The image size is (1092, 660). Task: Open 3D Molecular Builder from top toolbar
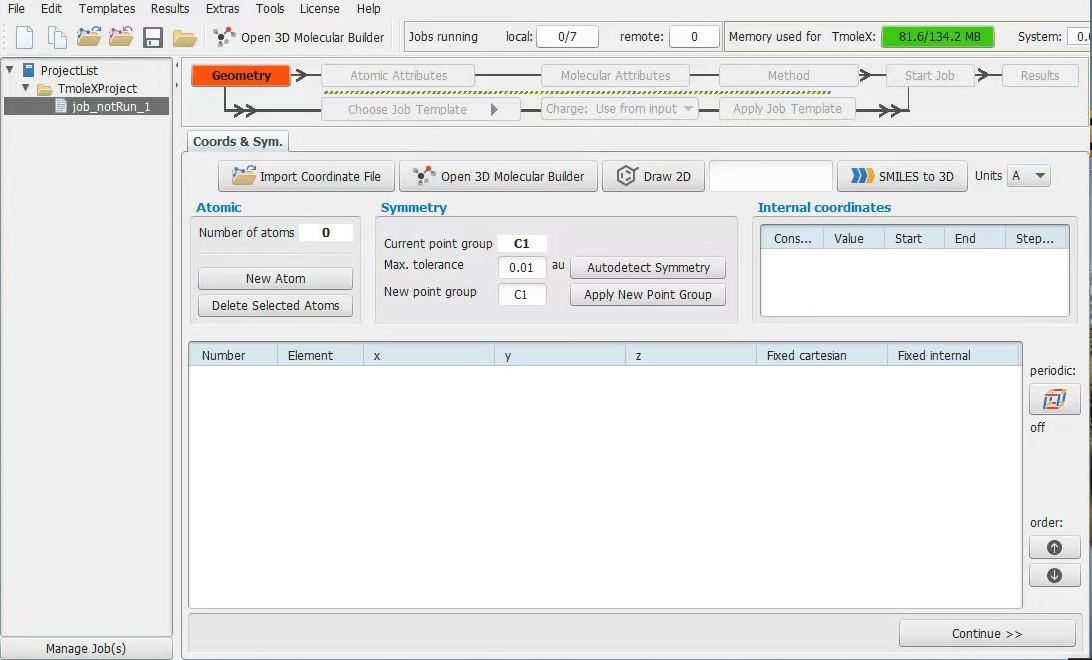[299, 38]
